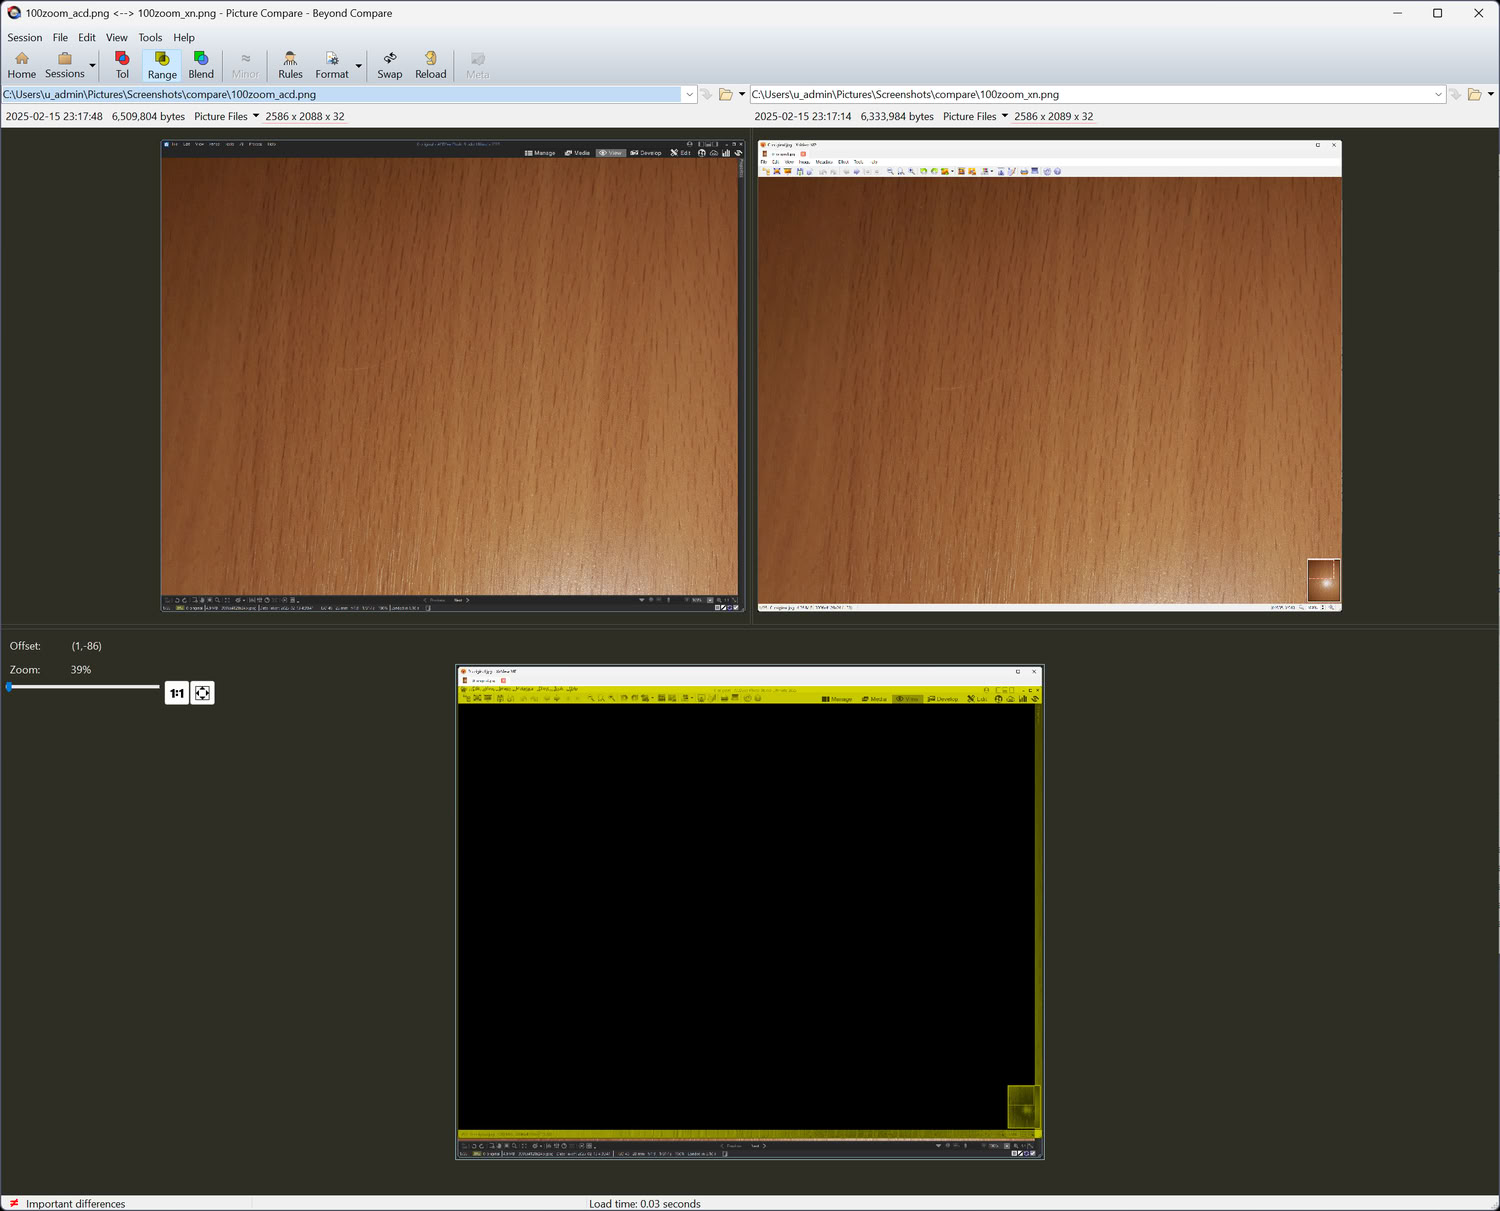The height and width of the screenshot is (1211, 1500).
Task: Browse for file on right side folder icon
Action: 1474,94
